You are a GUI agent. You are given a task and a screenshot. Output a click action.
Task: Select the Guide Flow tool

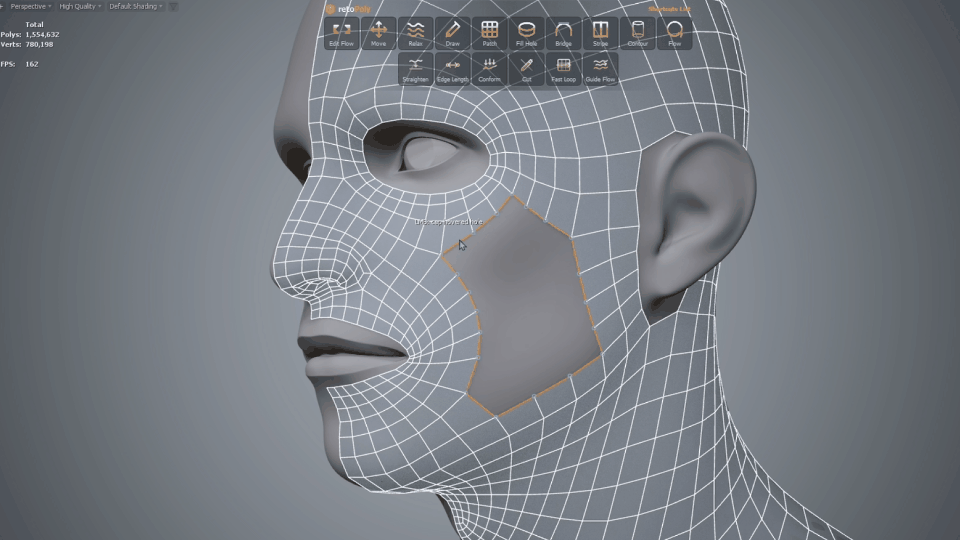600,69
